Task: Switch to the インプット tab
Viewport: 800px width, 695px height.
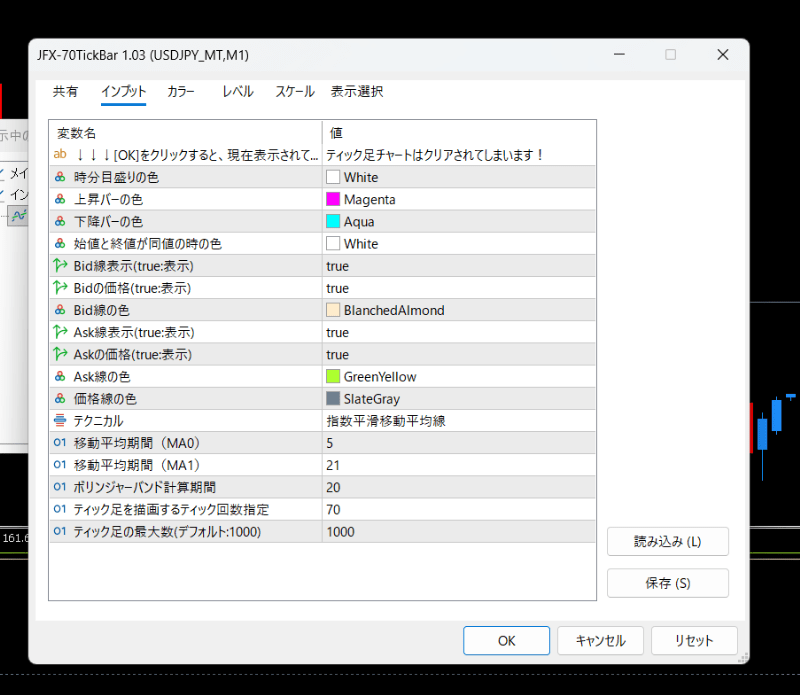Action: click(x=123, y=91)
